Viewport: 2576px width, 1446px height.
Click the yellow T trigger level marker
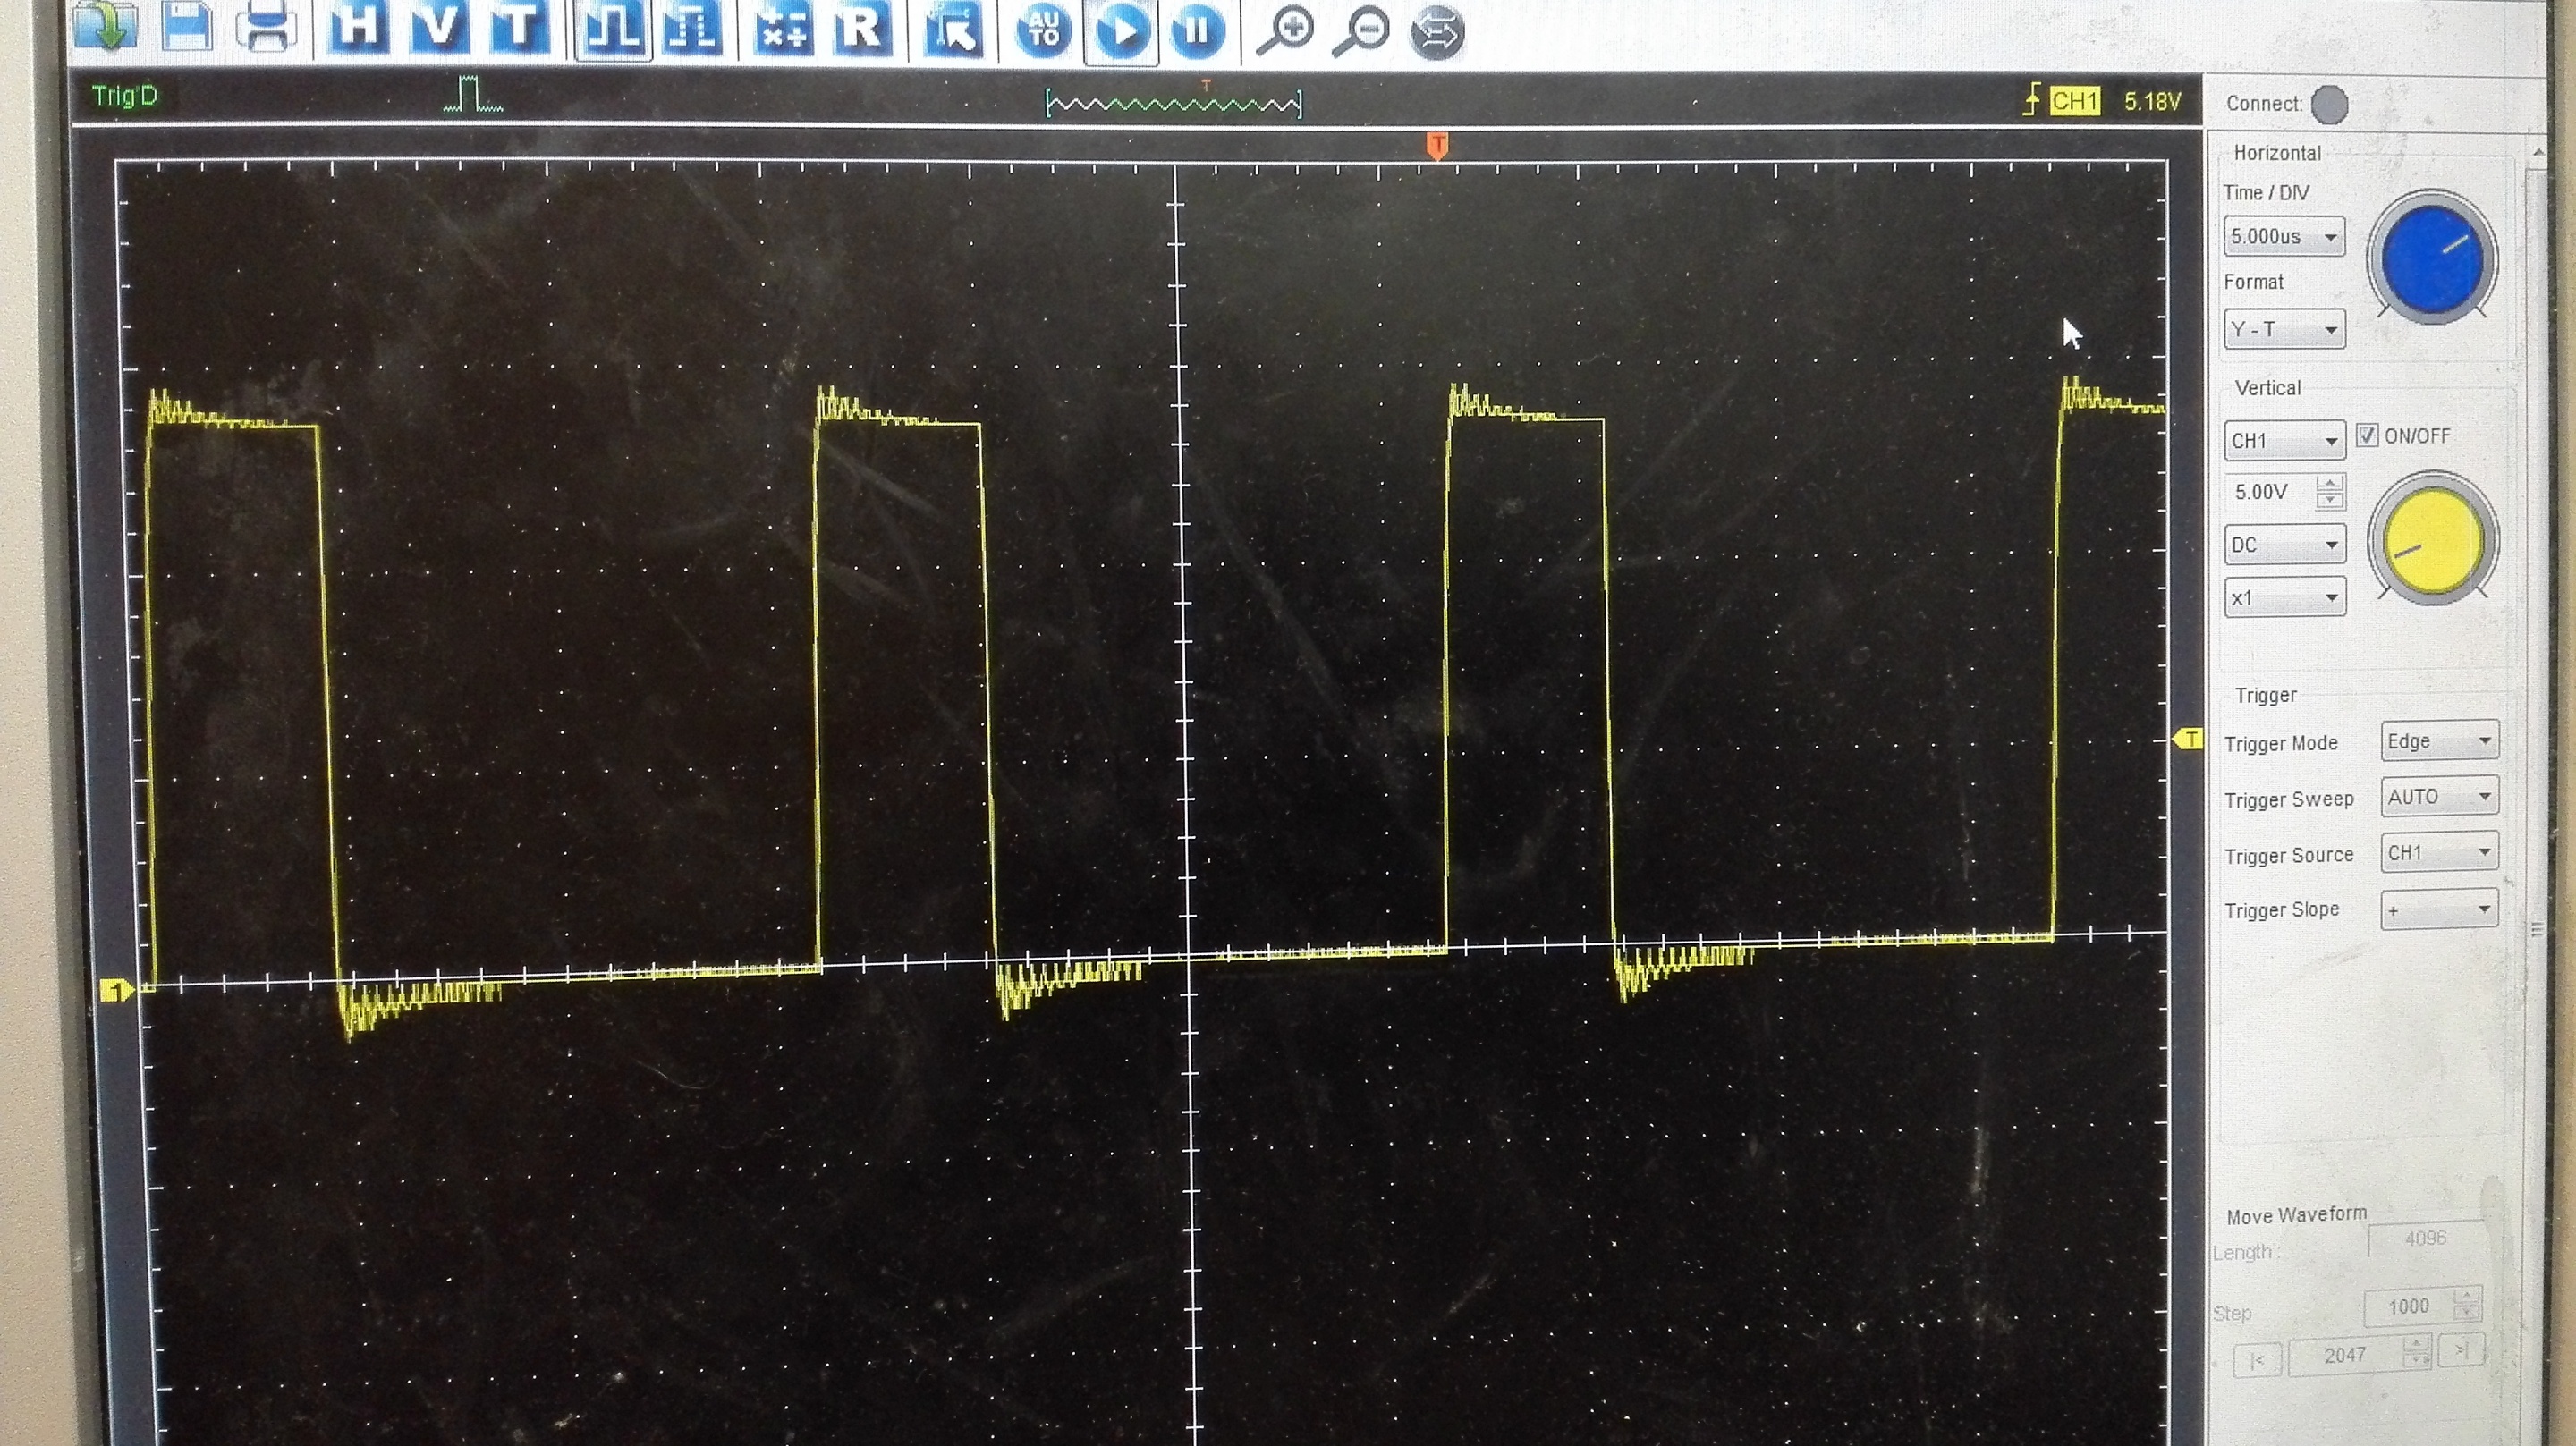(x=2188, y=739)
